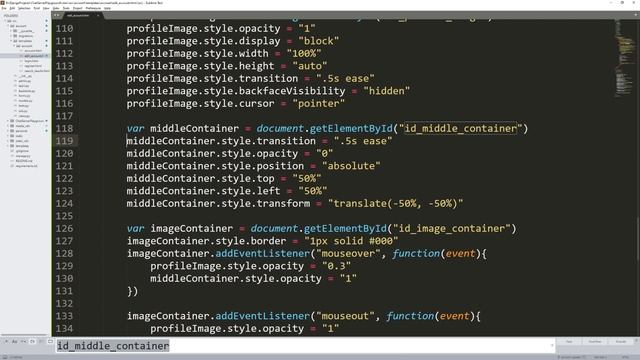Click the "id_middle_container" string on line 118

pyautogui.click(x=460, y=129)
